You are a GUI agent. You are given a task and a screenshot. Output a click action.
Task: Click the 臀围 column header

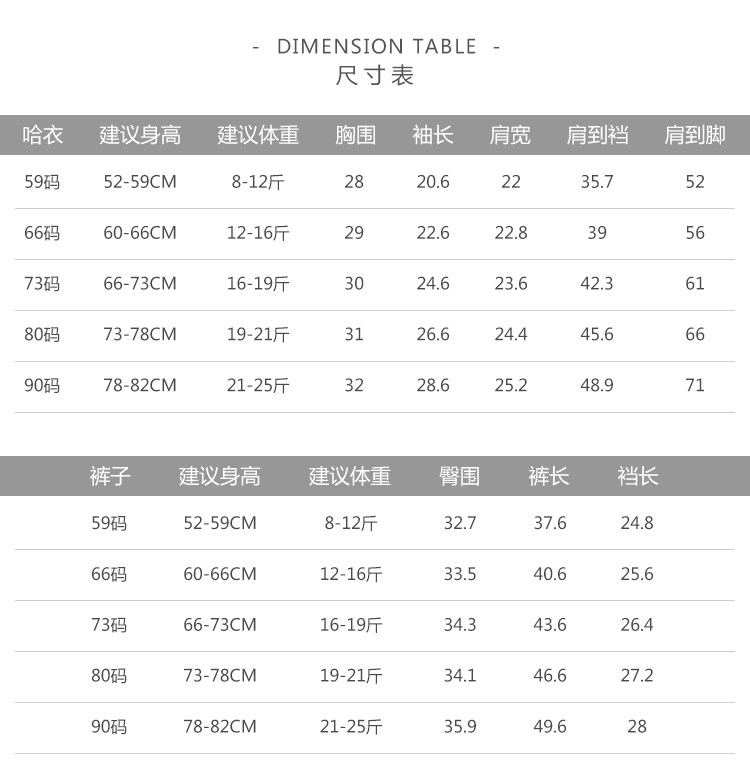(460, 476)
